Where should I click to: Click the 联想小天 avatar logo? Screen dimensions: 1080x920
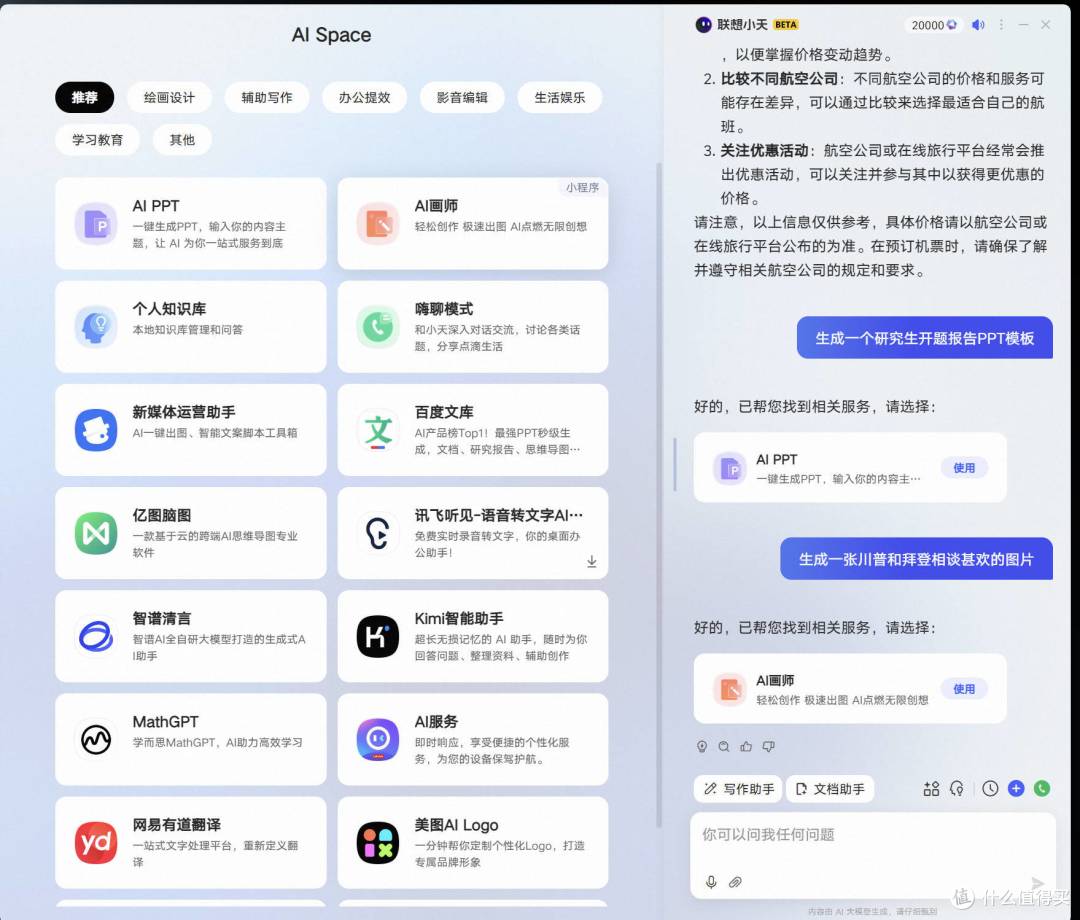point(703,25)
